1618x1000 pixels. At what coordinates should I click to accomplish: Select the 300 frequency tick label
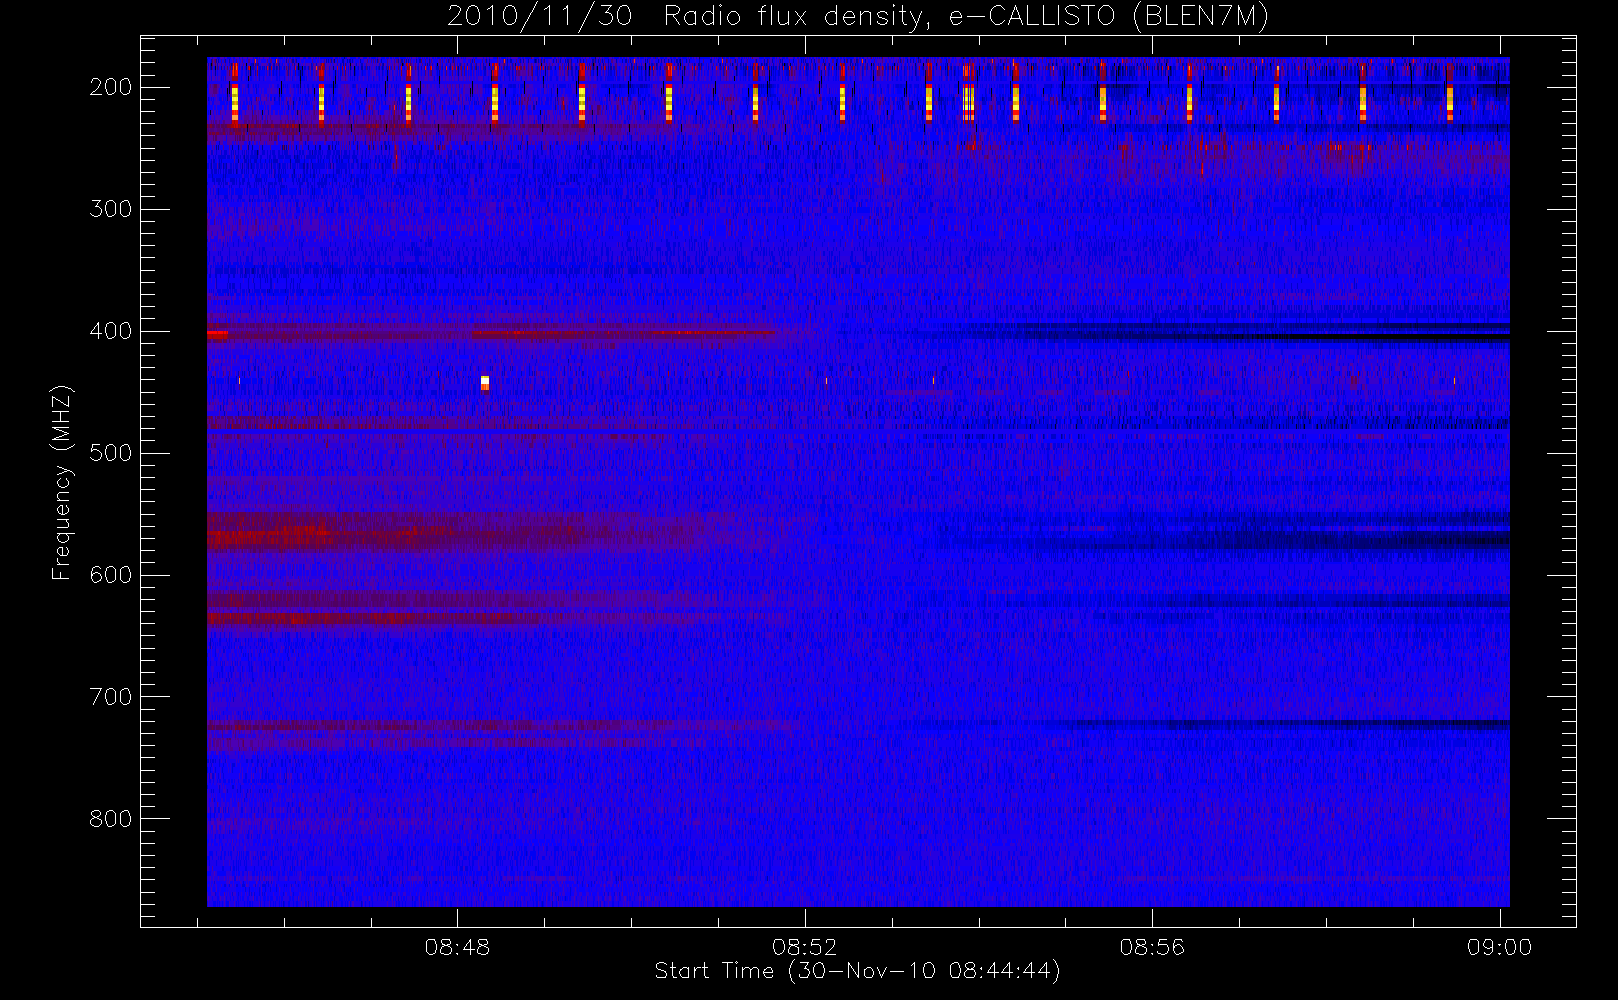click(x=111, y=209)
